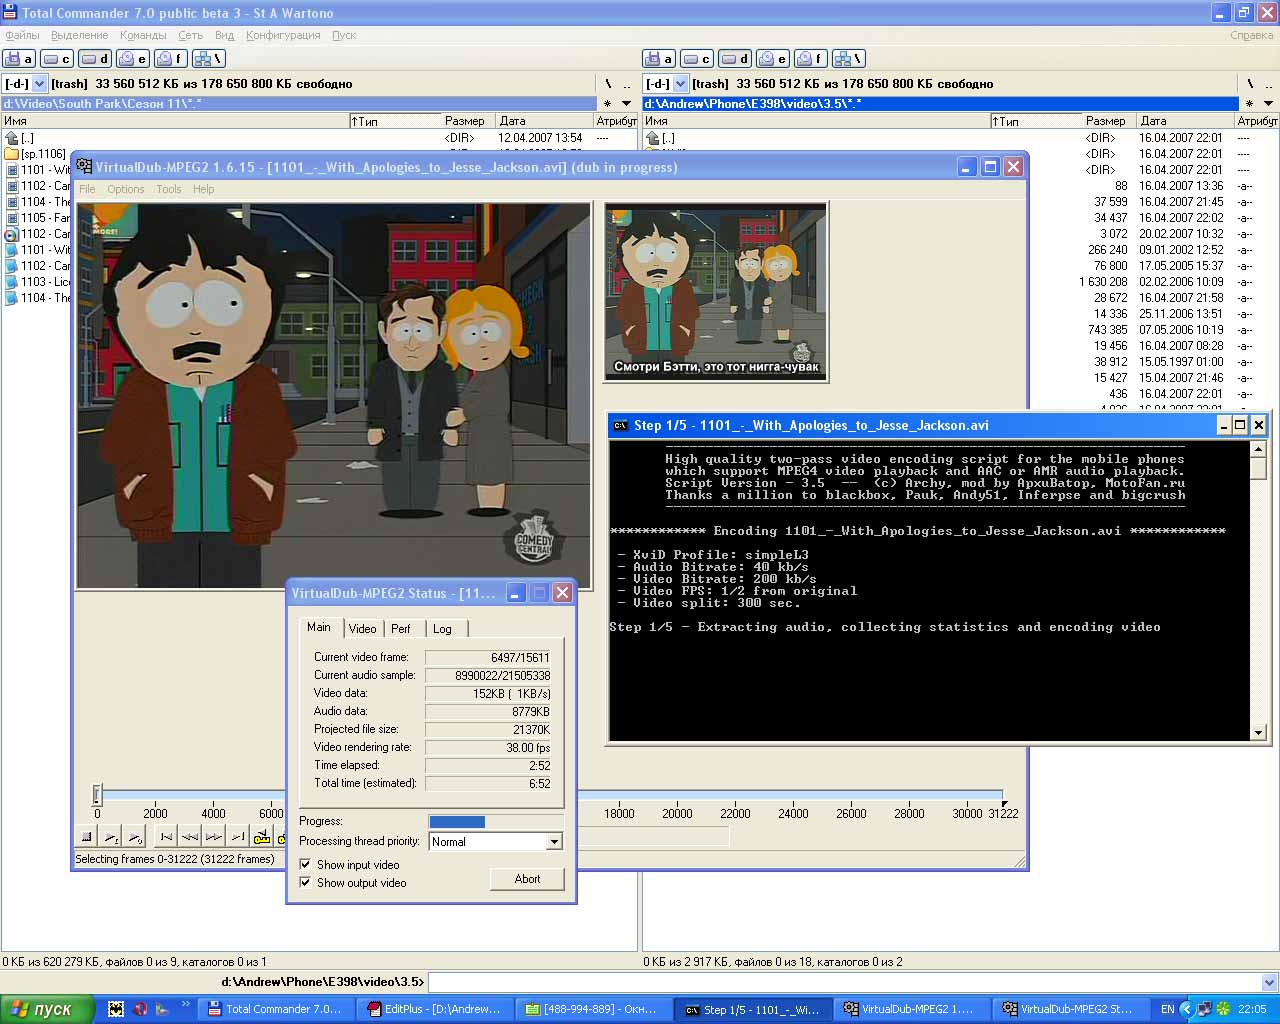Toggle Show input video checkbox
Screen dimensions: 1280x1024
point(305,864)
